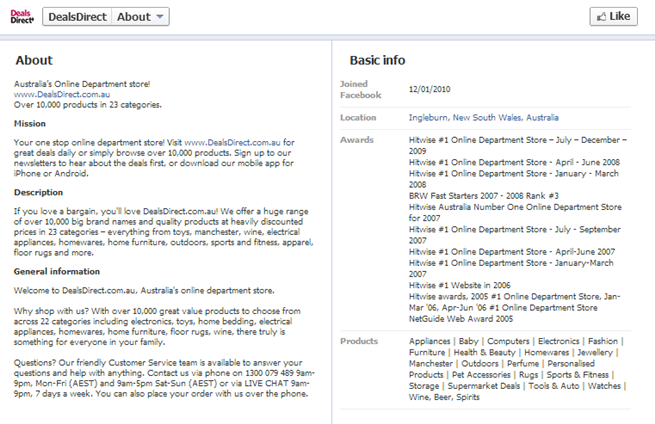
Task: Open Health & Beauty products
Action: point(485,353)
